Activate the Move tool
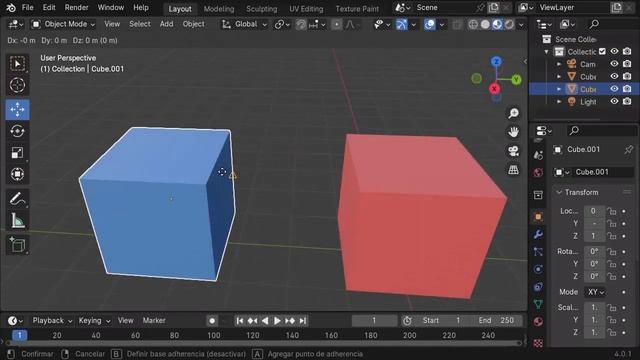640x360 pixels. 17,109
